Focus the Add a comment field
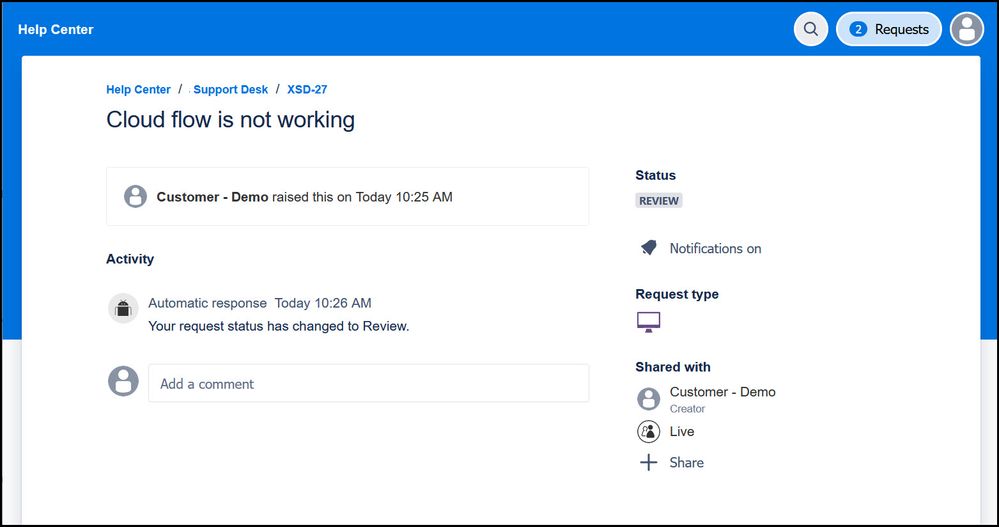Screen dimensions: 999x527 [x=368, y=383]
